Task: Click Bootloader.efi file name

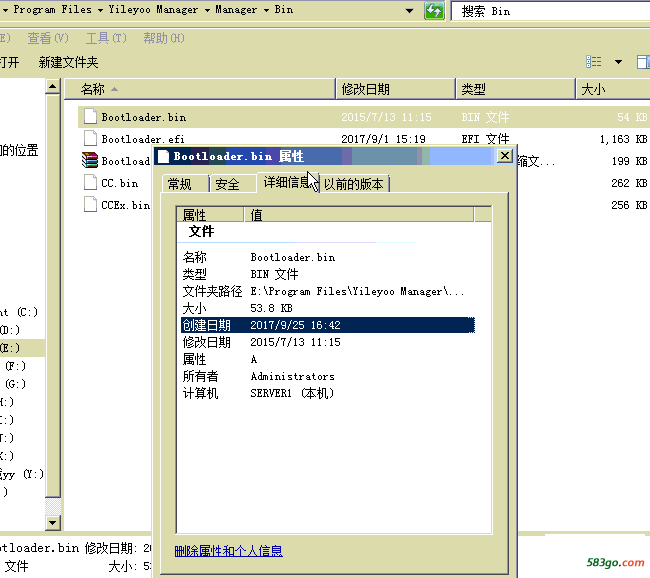Action: tap(143, 139)
